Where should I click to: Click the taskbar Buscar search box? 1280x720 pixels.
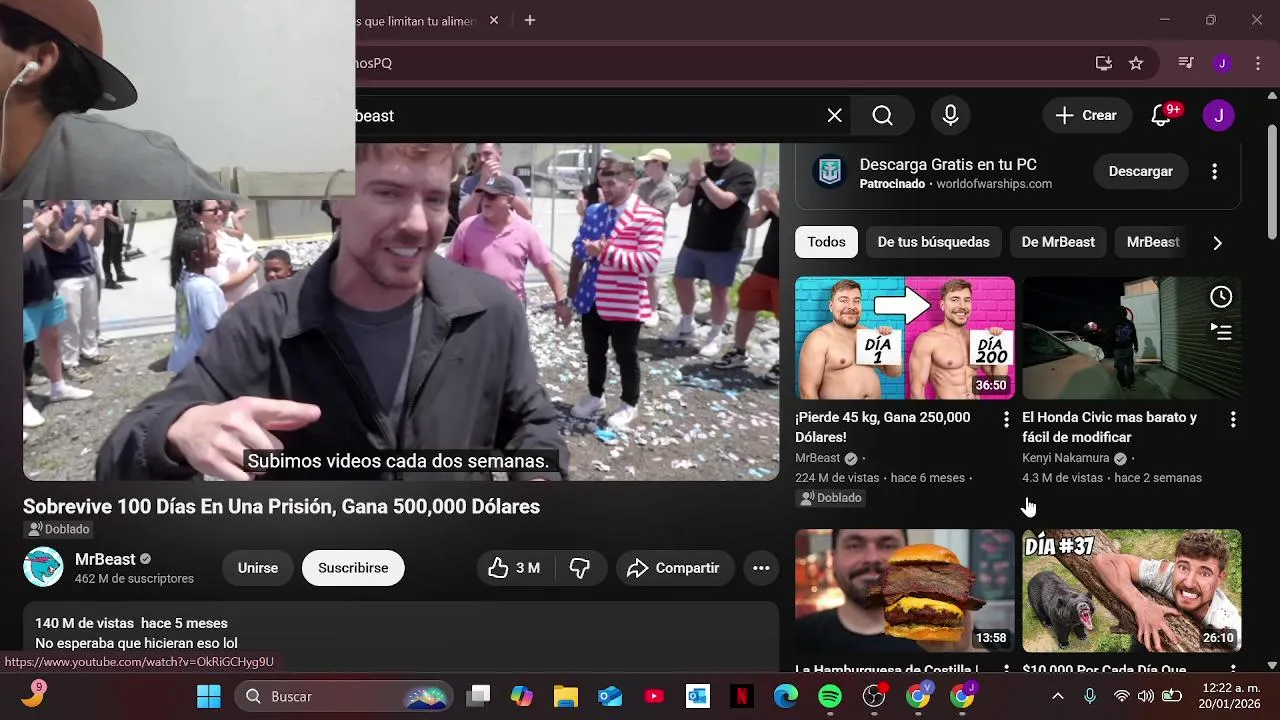point(344,696)
